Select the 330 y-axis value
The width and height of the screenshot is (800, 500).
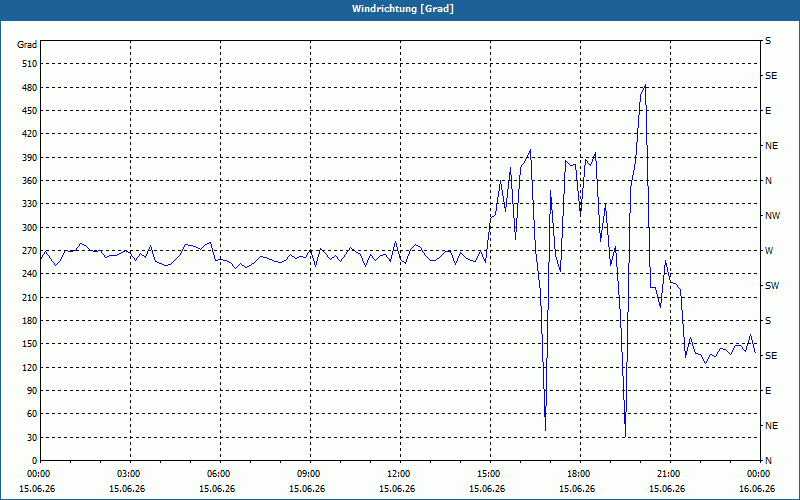[31, 204]
